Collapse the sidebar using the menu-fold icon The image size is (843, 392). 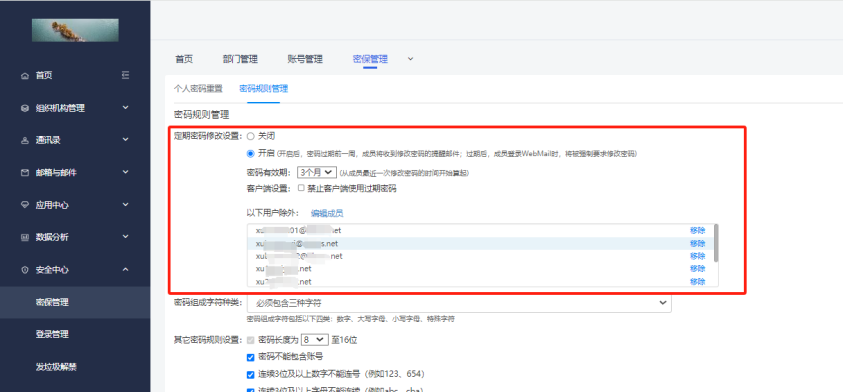coord(125,75)
